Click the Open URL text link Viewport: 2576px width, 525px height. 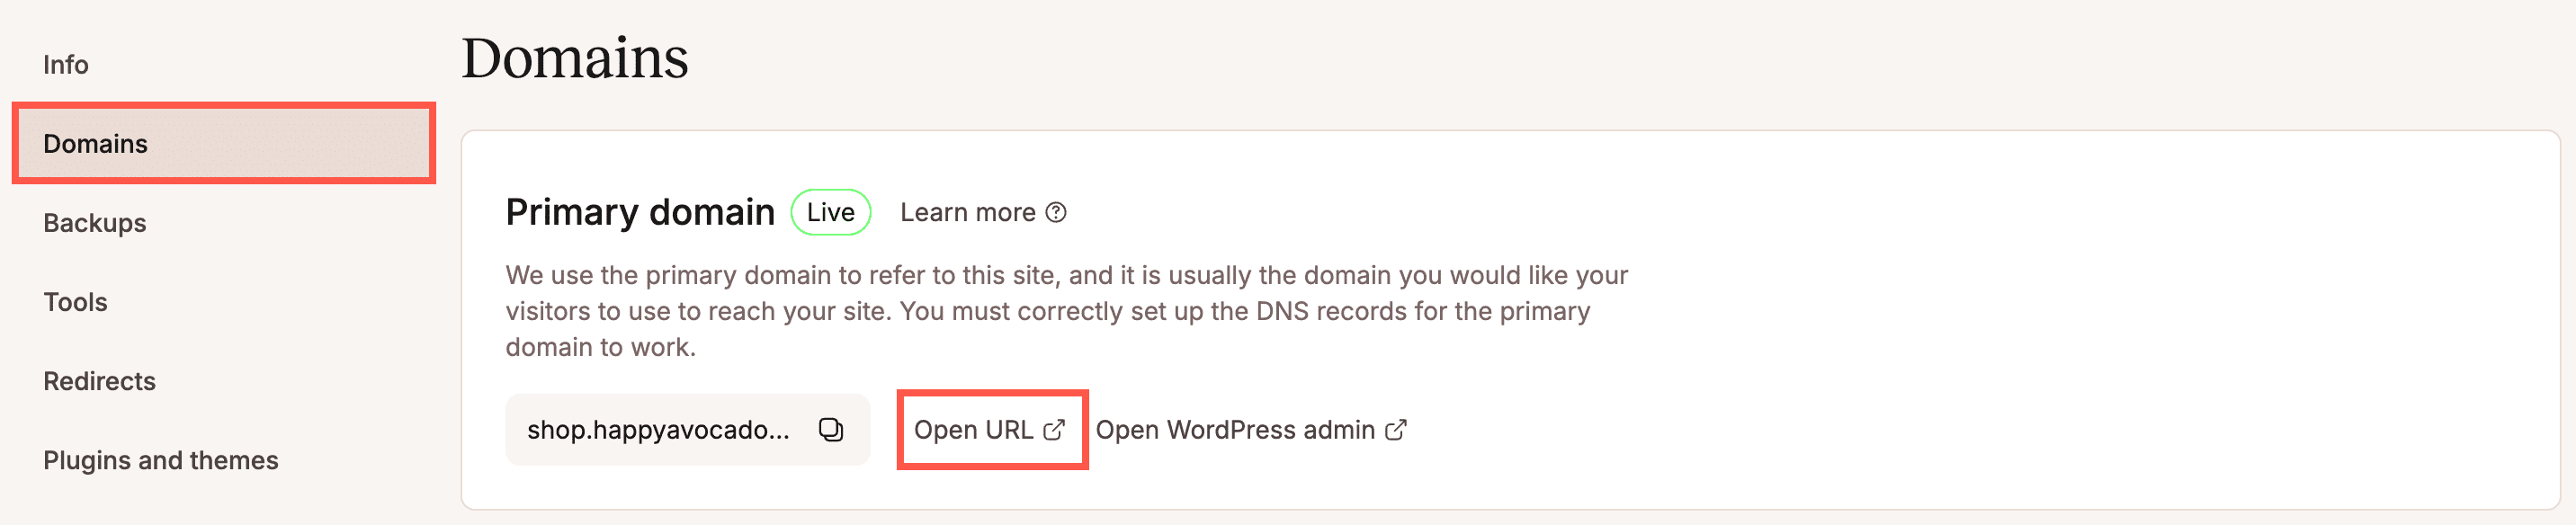point(973,430)
